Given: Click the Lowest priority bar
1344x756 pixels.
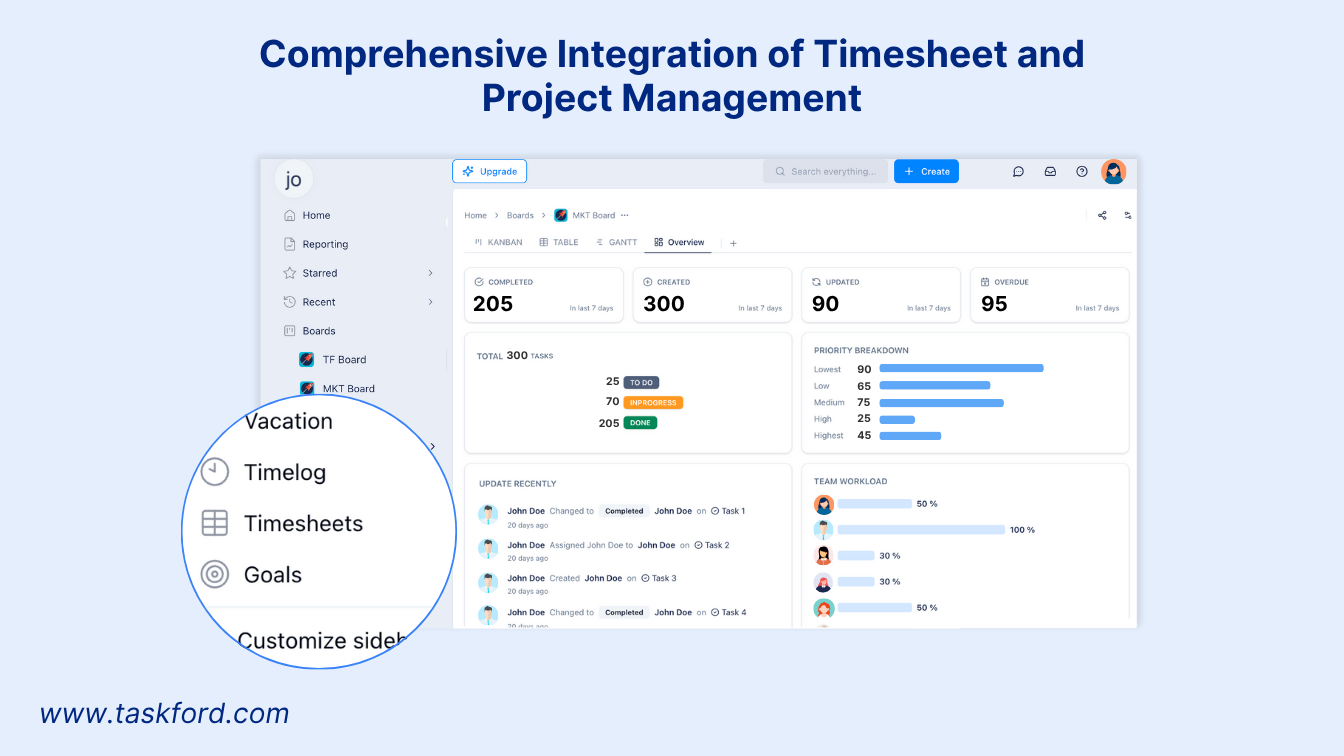Looking at the screenshot, I should (961, 368).
